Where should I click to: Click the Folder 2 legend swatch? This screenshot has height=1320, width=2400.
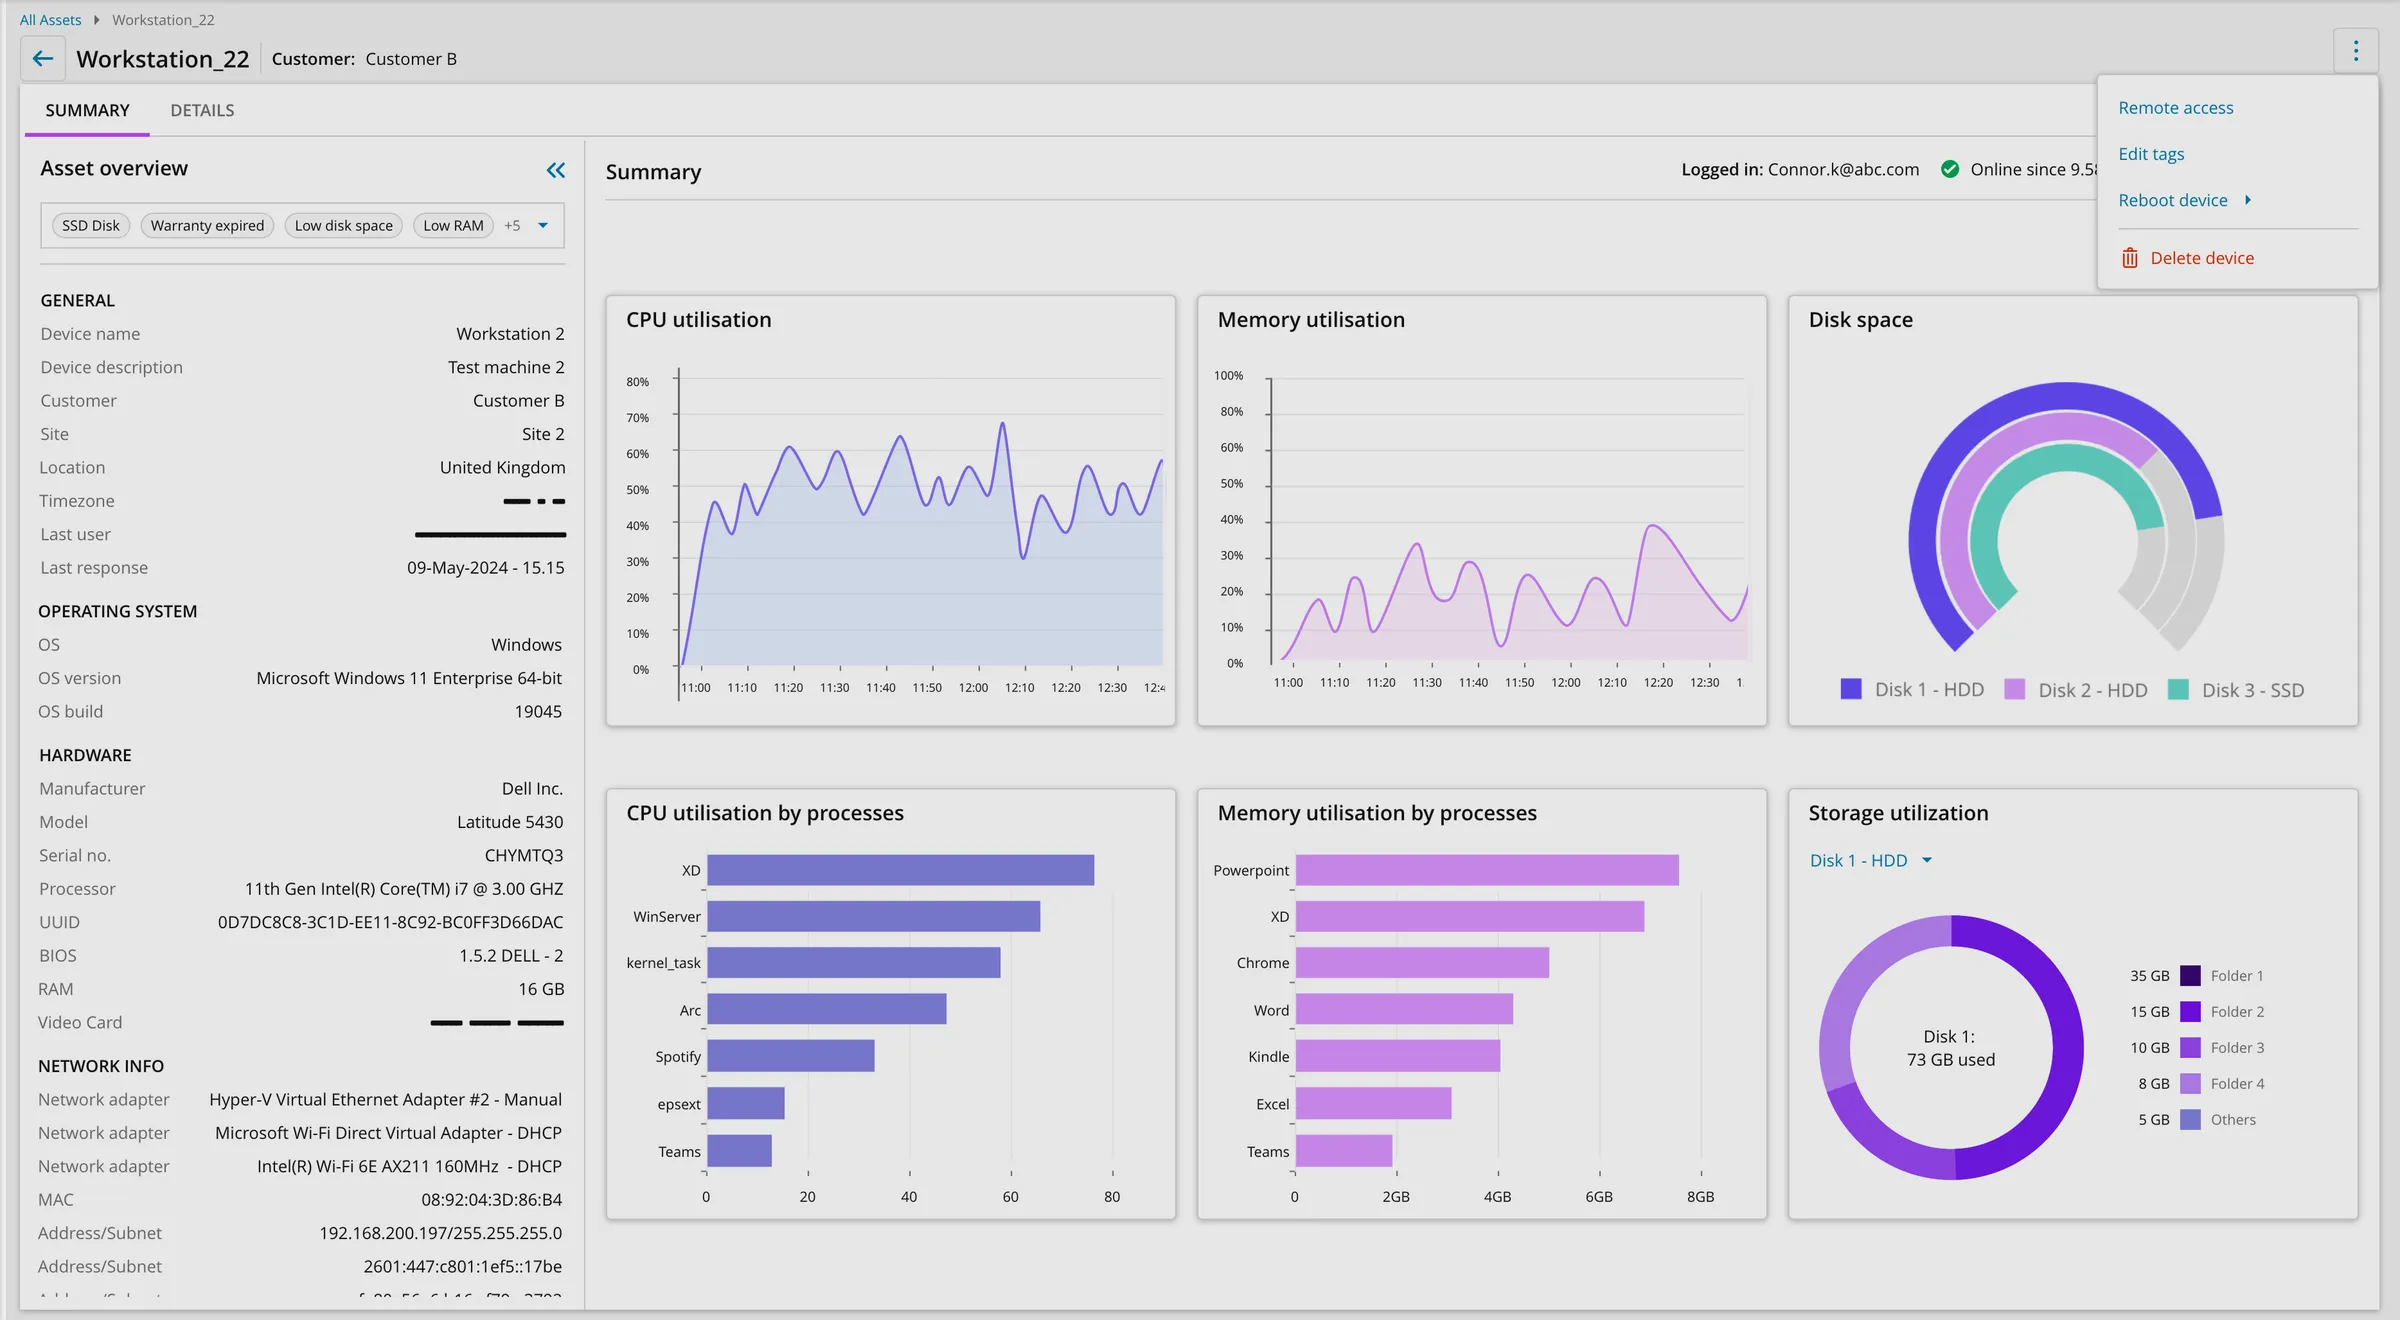coord(2190,1012)
